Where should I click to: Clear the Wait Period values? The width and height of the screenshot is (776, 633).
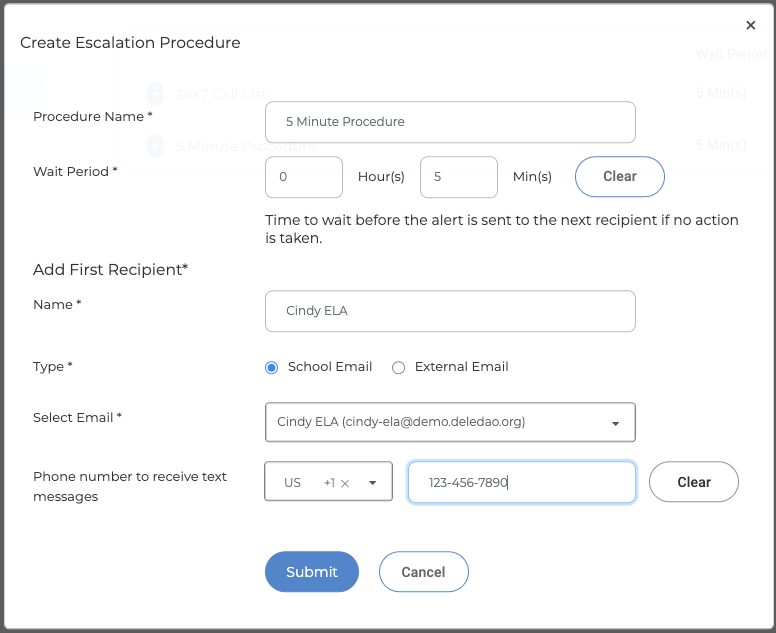[620, 177]
